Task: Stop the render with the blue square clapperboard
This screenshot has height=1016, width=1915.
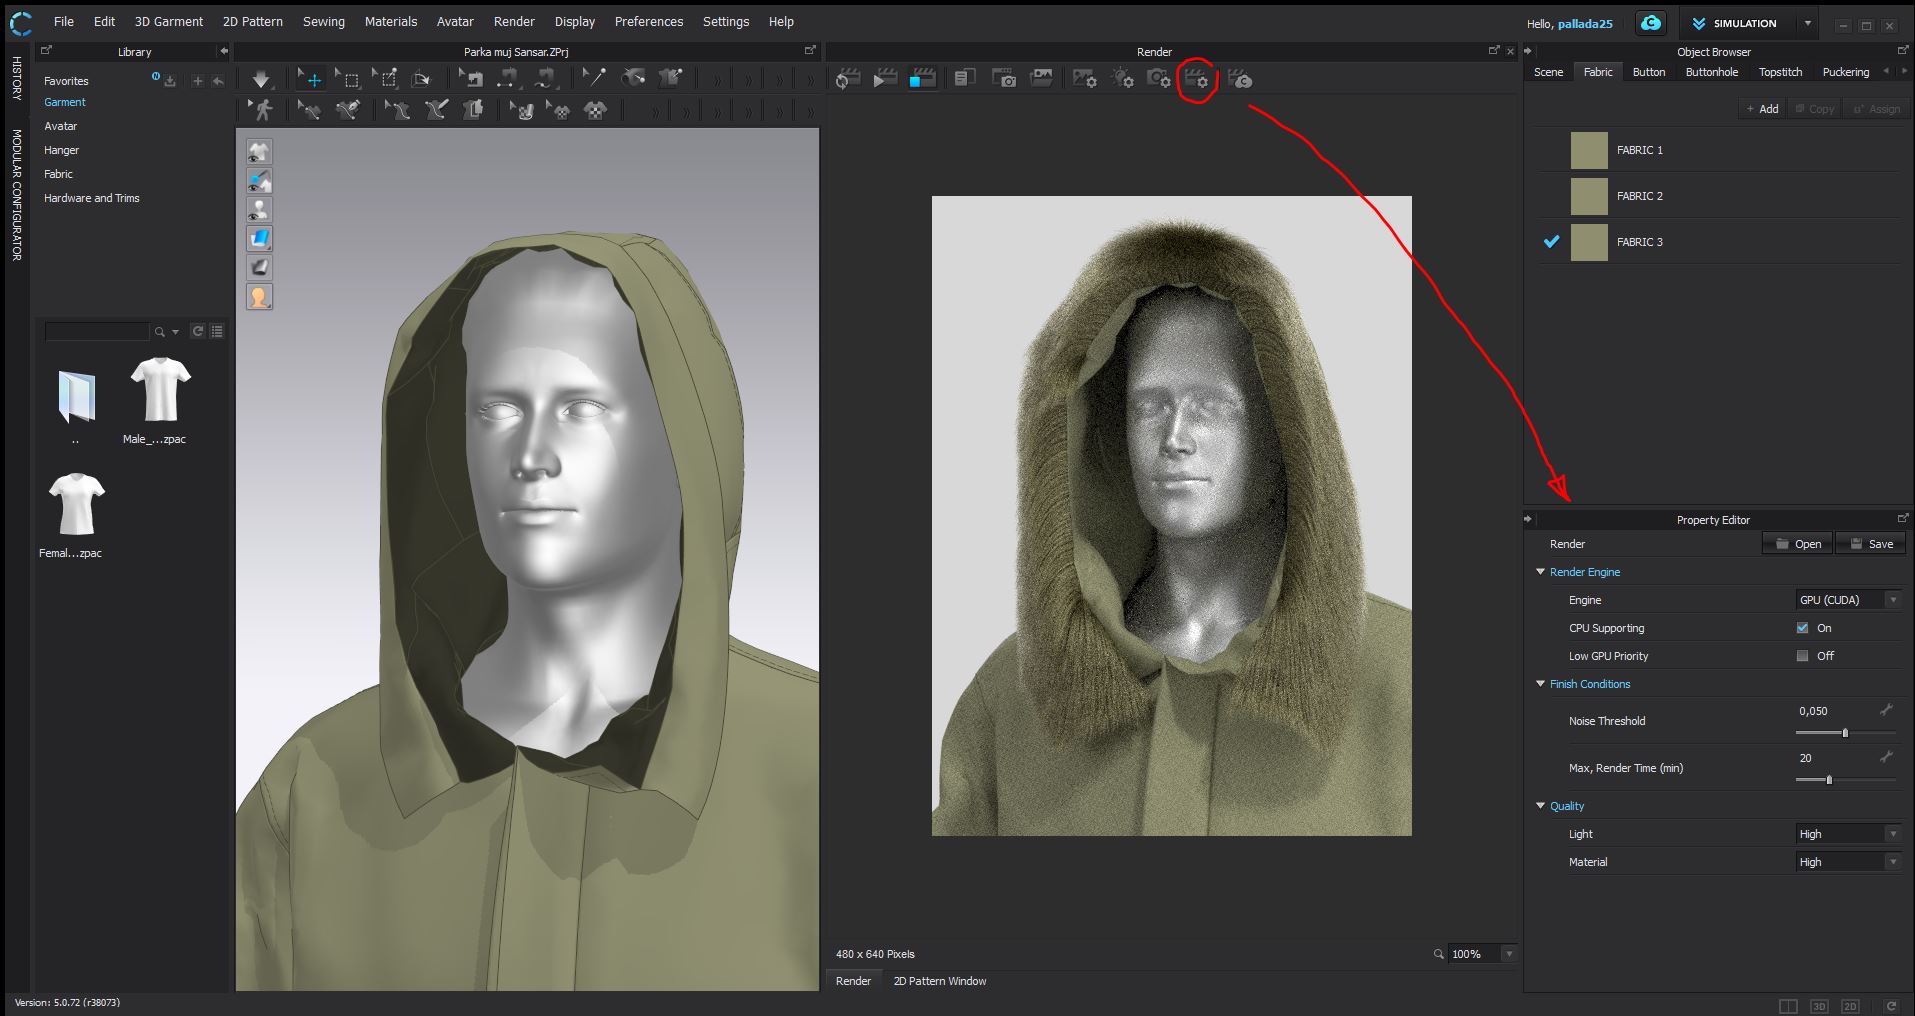Action: pos(922,79)
